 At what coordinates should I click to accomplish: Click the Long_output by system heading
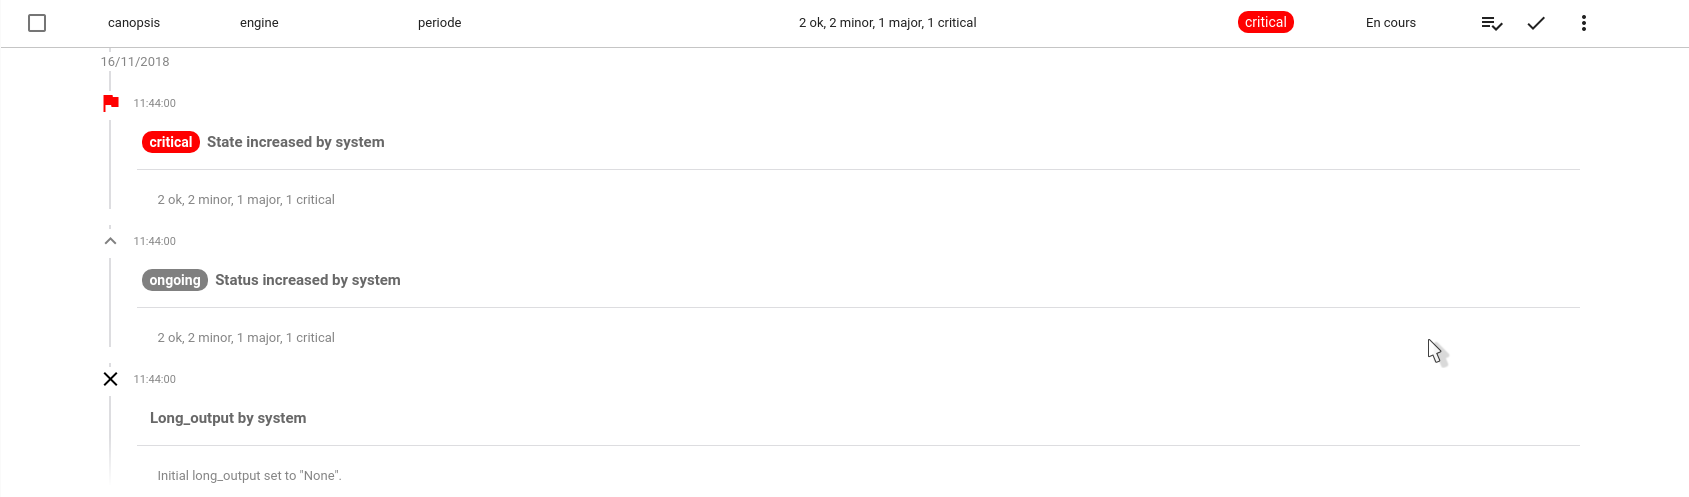[228, 418]
